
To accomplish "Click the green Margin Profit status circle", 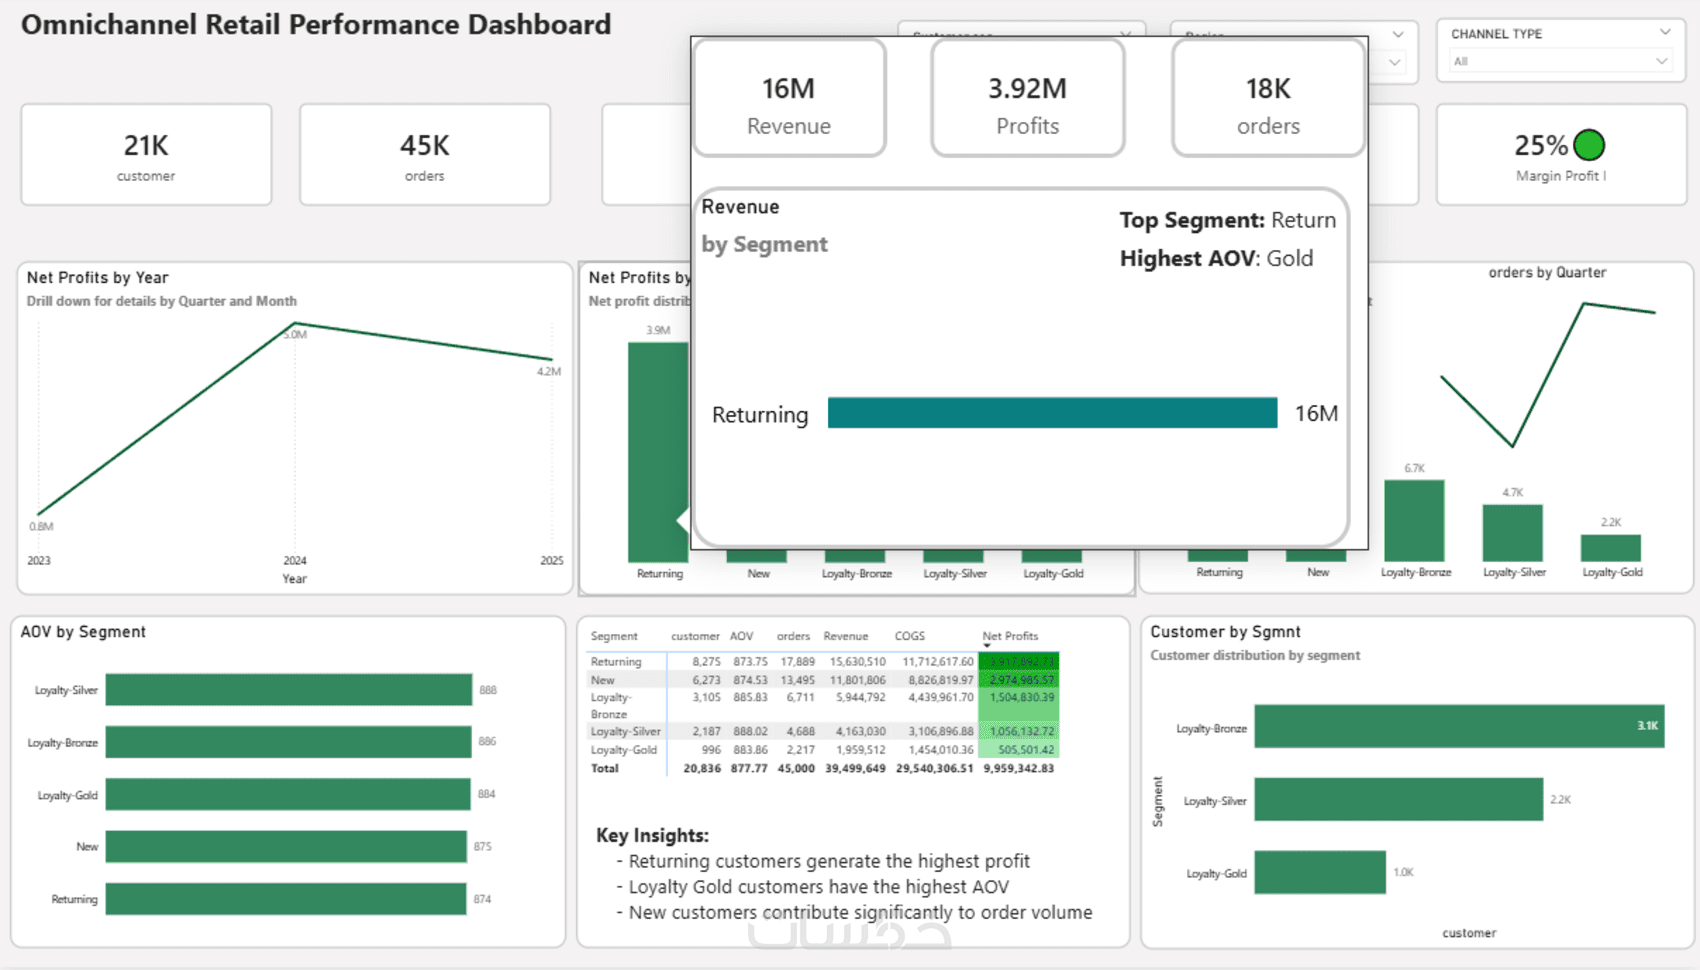I will 1589,145.
